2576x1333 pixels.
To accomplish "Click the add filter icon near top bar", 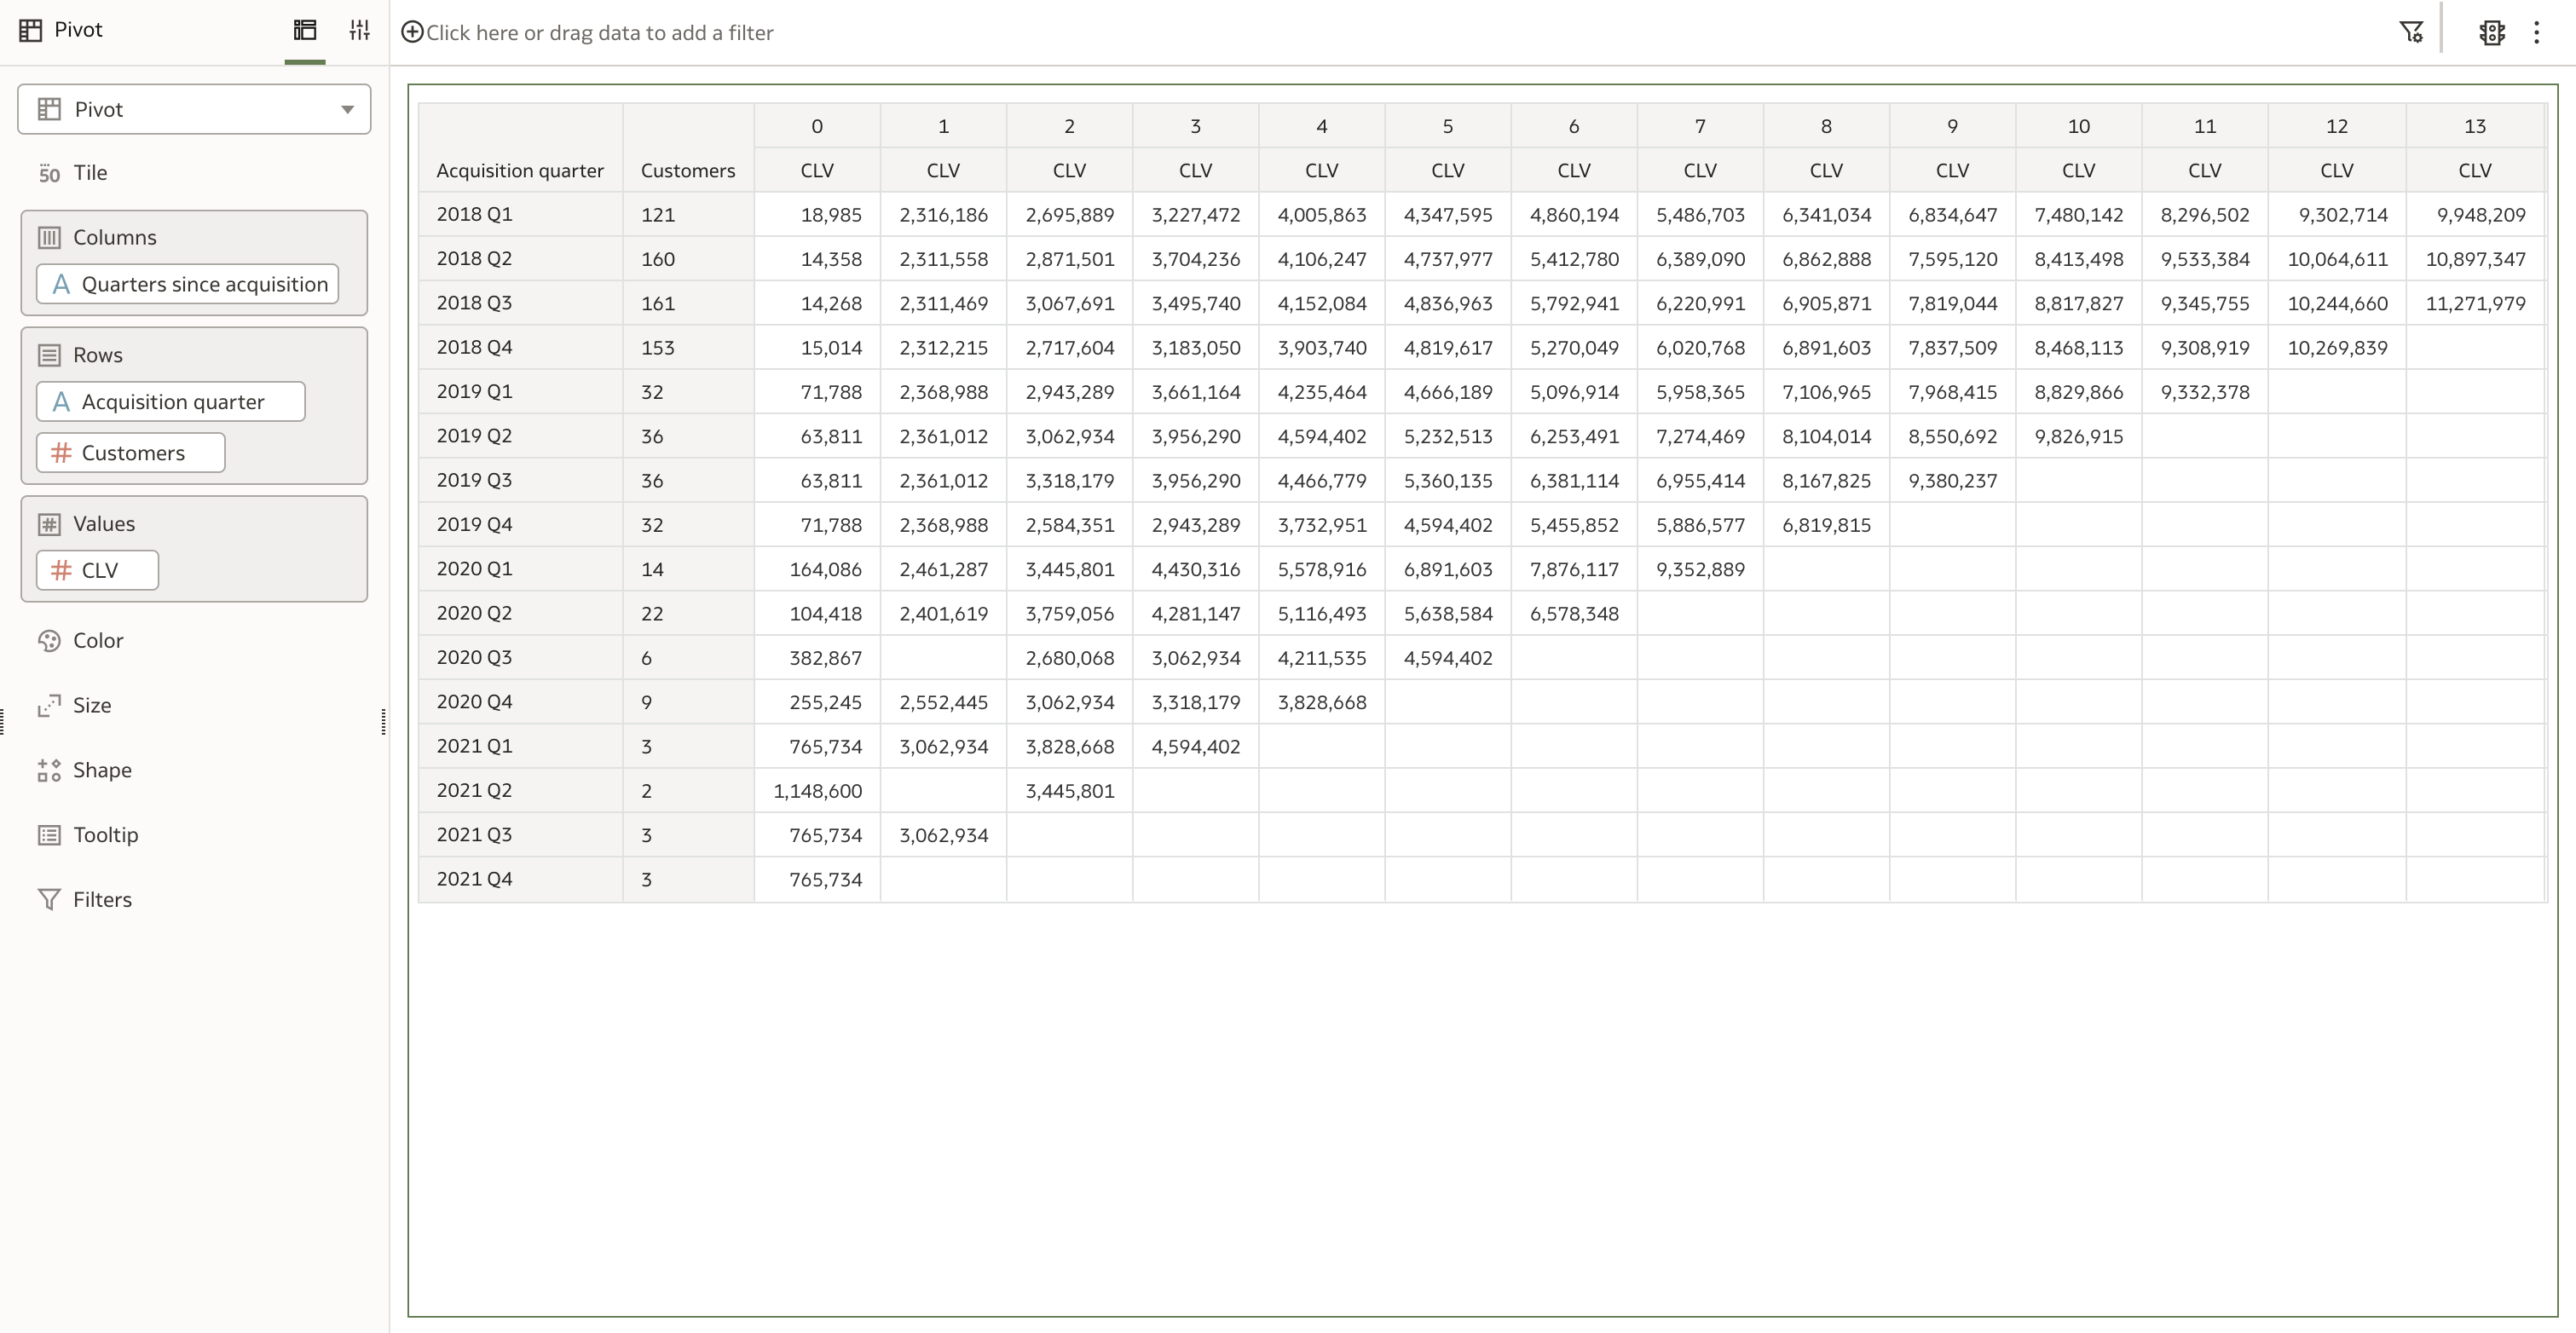I will [412, 31].
